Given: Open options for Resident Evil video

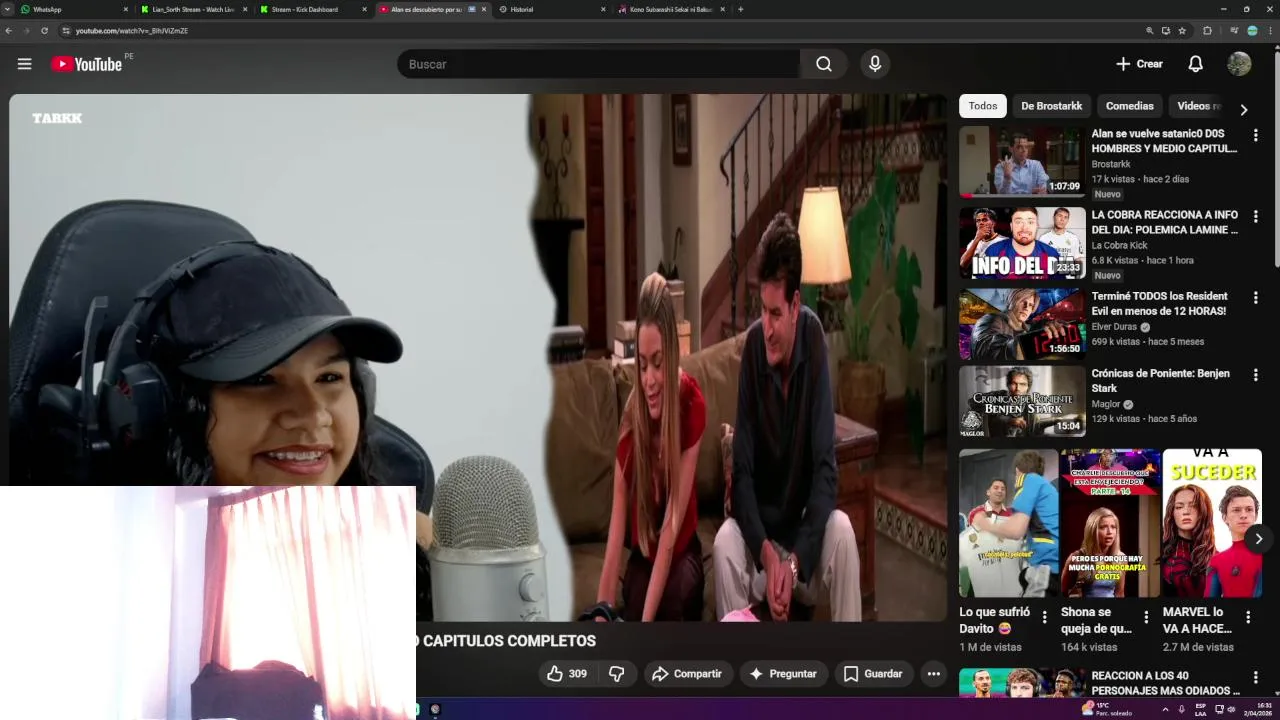Looking at the screenshot, I should tap(1255, 298).
